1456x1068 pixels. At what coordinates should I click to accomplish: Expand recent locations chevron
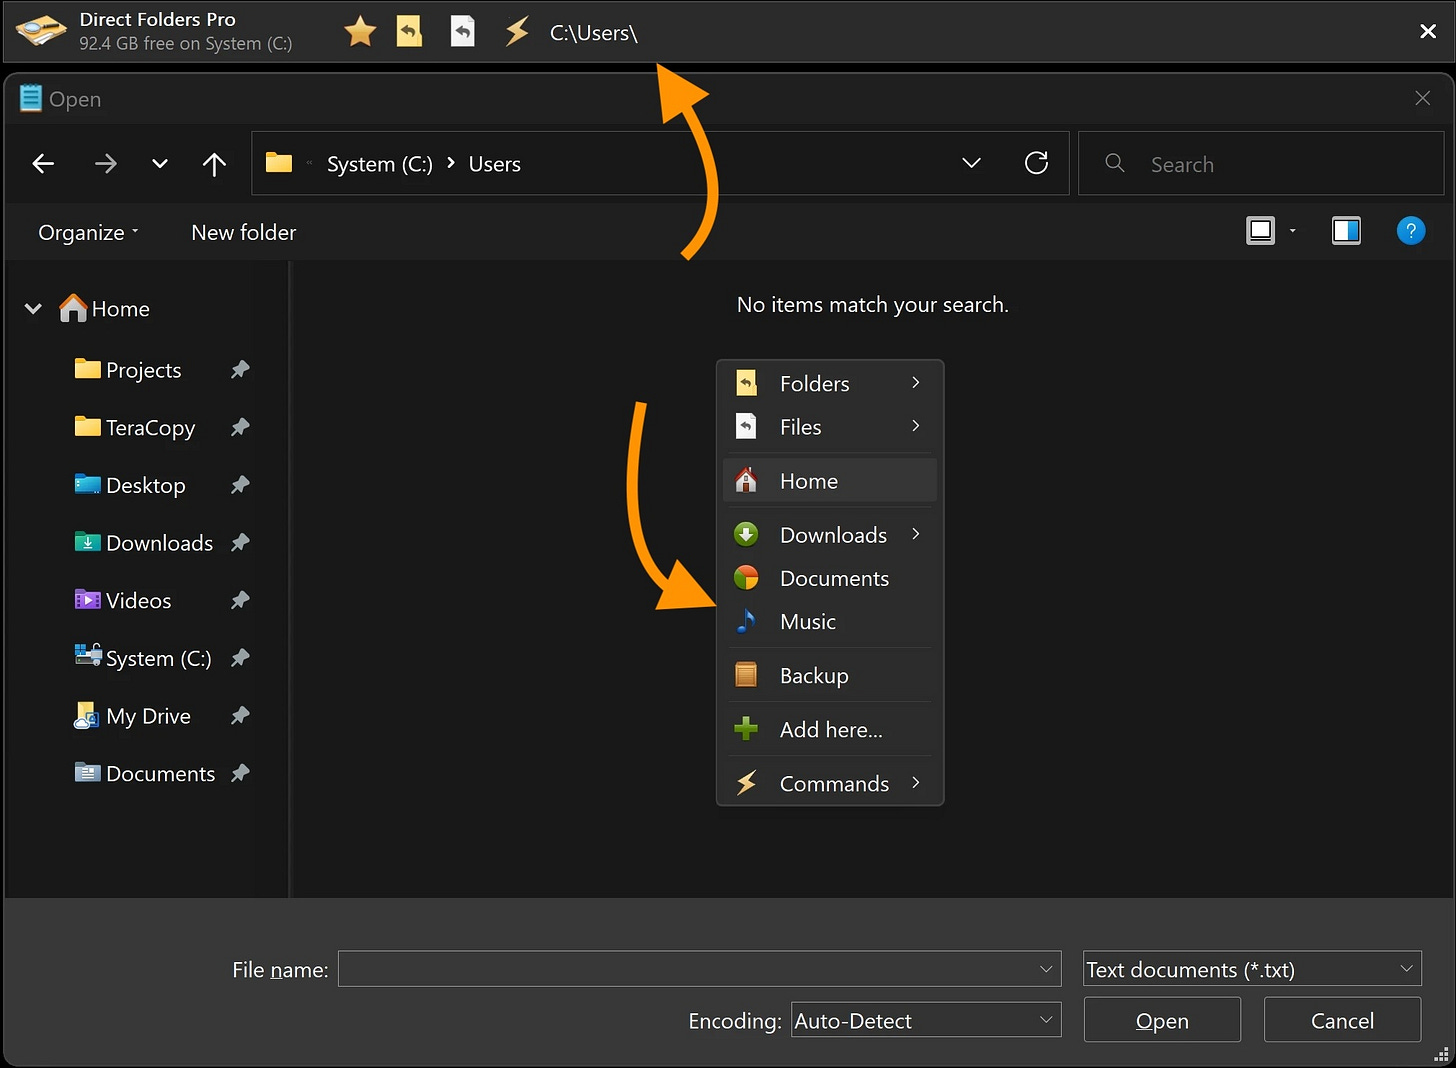coord(160,164)
